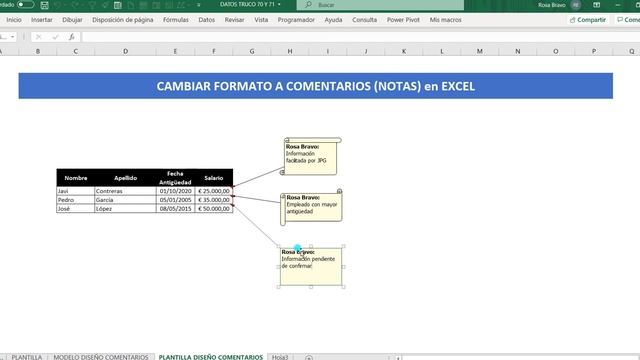Expand the Name Box dropdown arrow
Image resolution: width=640 pixels, height=360 pixels.
point(12,37)
